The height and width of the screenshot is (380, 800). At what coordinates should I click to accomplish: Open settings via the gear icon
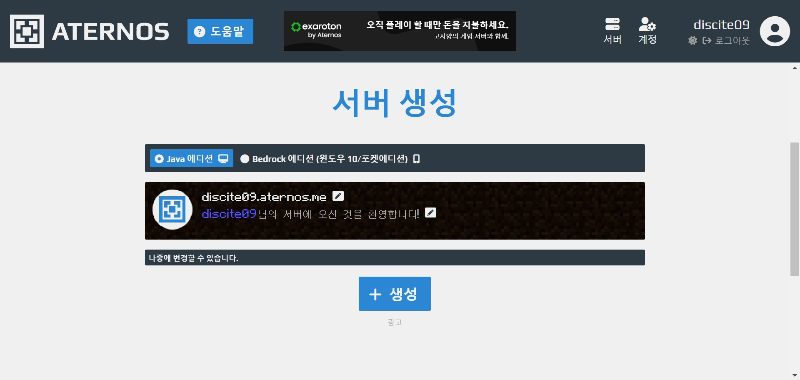click(x=692, y=41)
